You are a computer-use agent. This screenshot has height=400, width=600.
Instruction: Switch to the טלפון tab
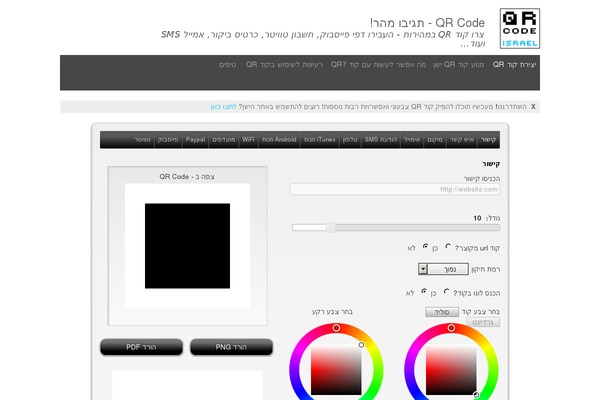click(x=350, y=140)
